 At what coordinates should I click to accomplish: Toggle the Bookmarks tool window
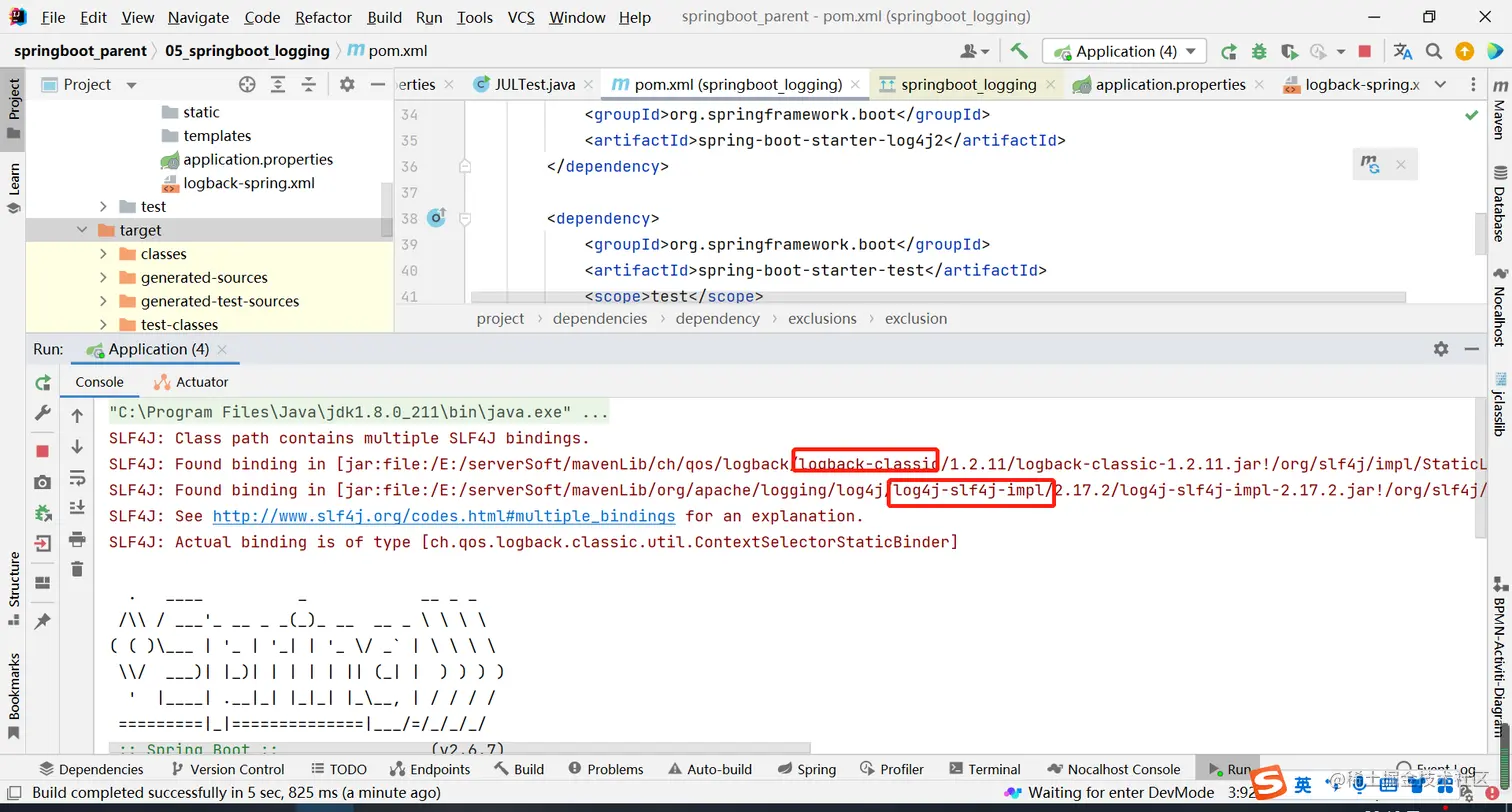pyautogui.click(x=14, y=696)
